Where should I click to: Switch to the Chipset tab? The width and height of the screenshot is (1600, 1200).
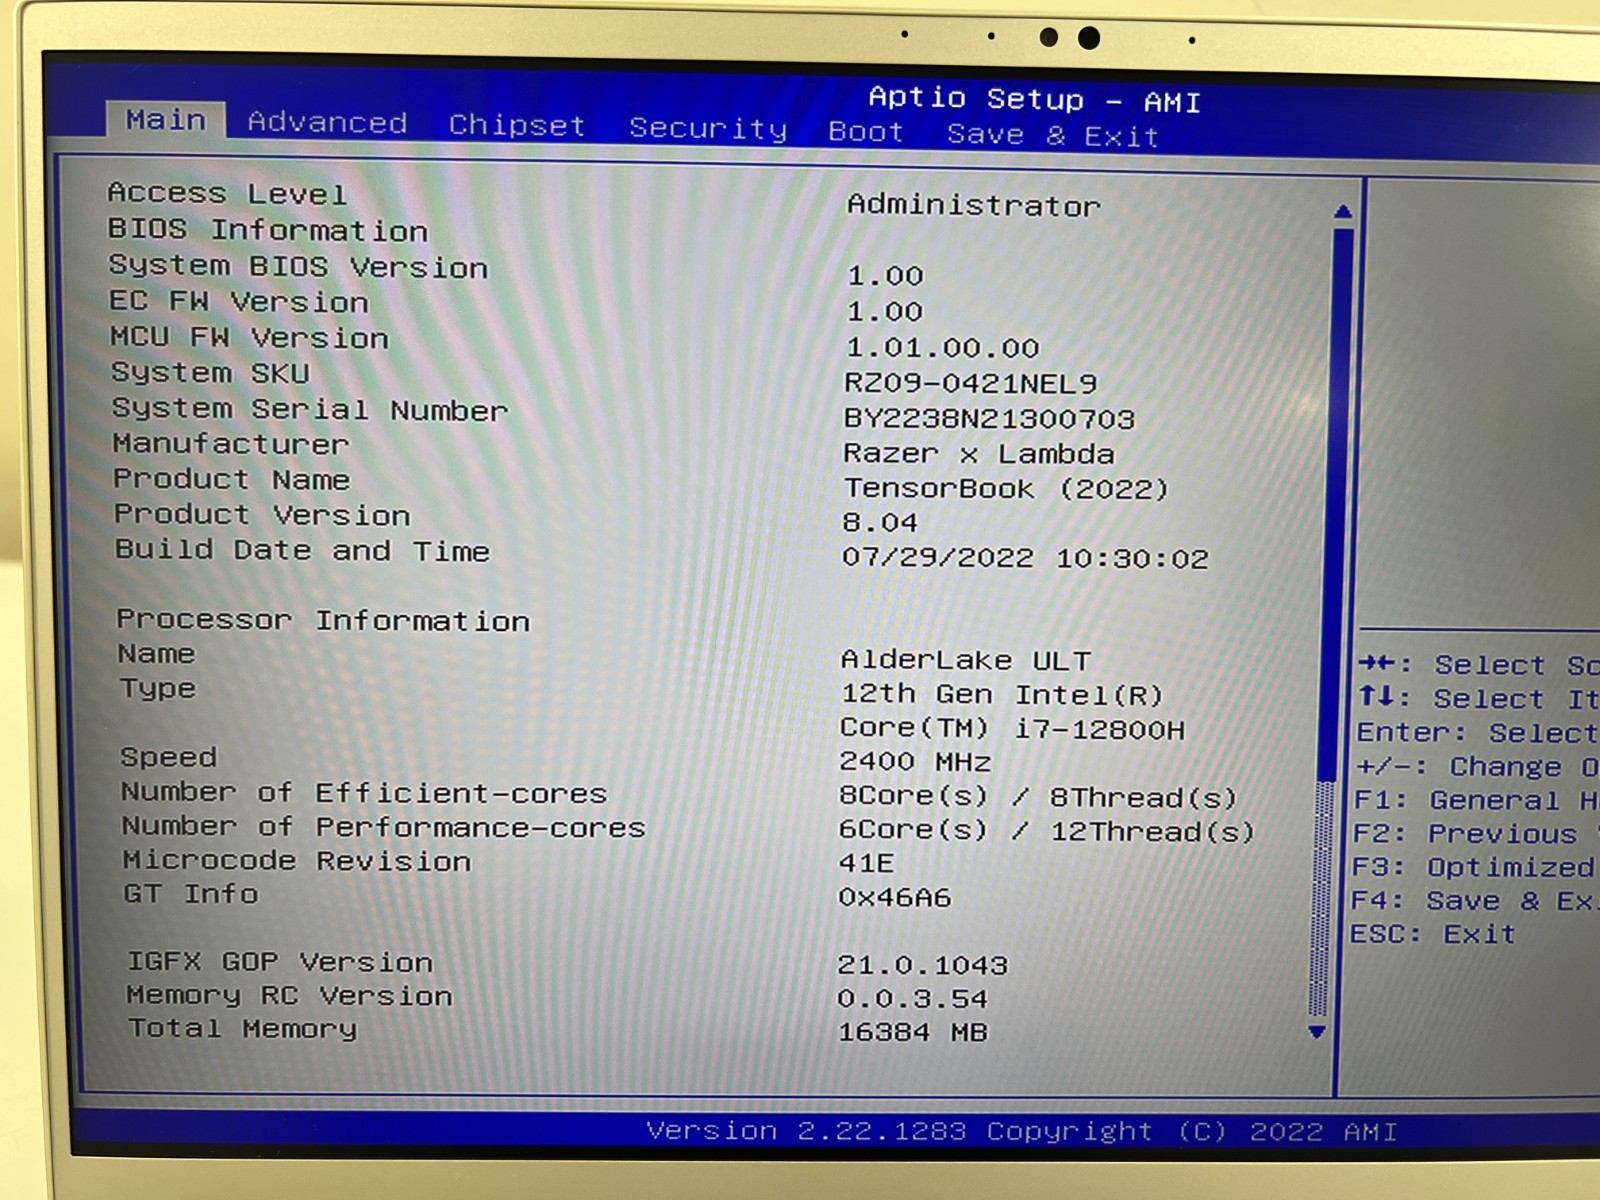pyautogui.click(x=517, y=125)
